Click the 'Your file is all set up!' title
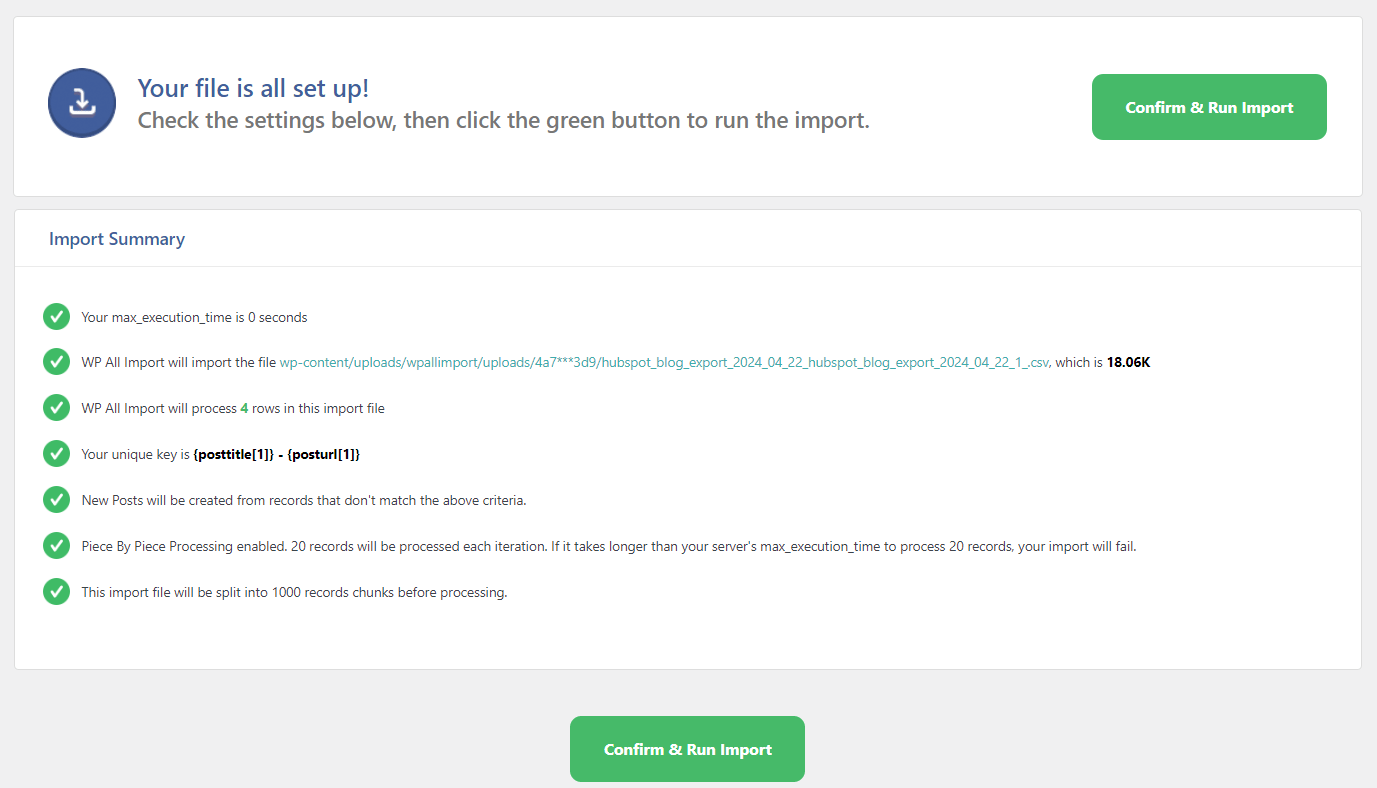 pyautogui.click(x=253, y=88)
